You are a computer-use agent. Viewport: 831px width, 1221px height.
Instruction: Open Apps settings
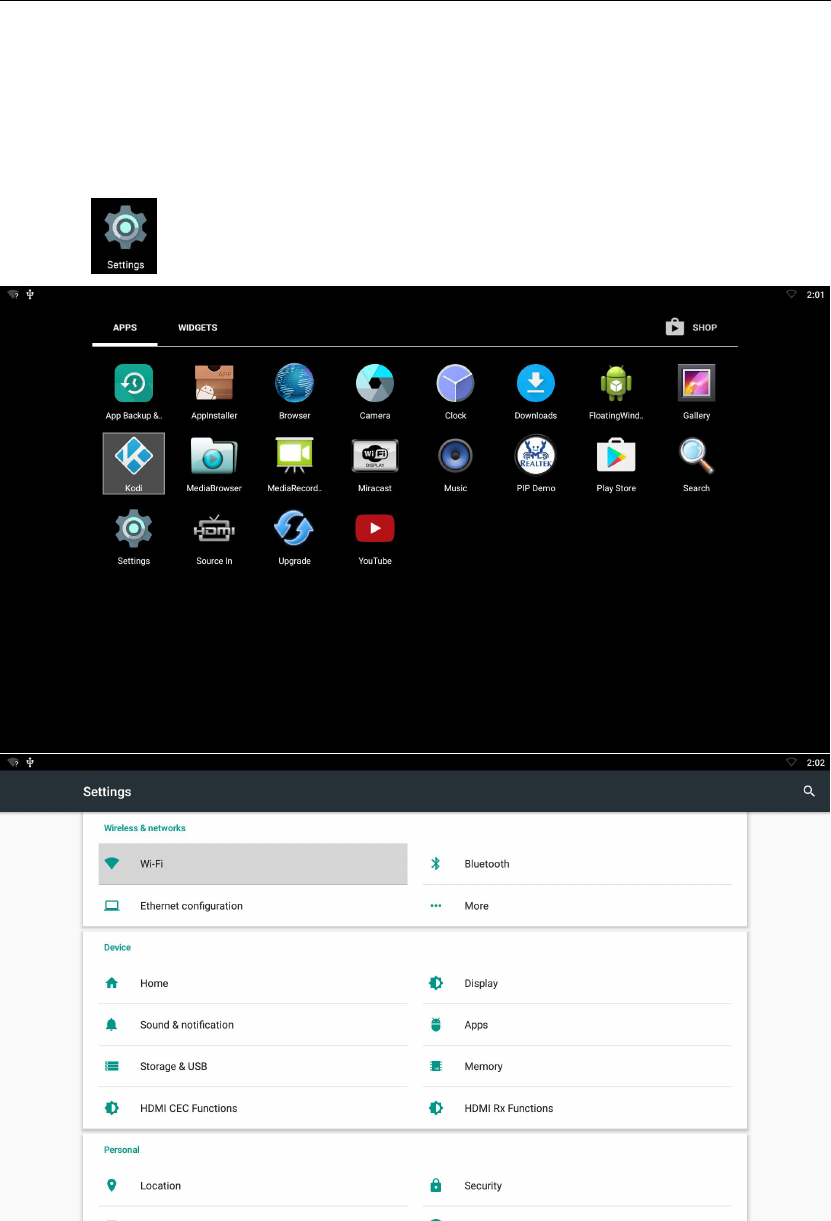pos(577,1025)
